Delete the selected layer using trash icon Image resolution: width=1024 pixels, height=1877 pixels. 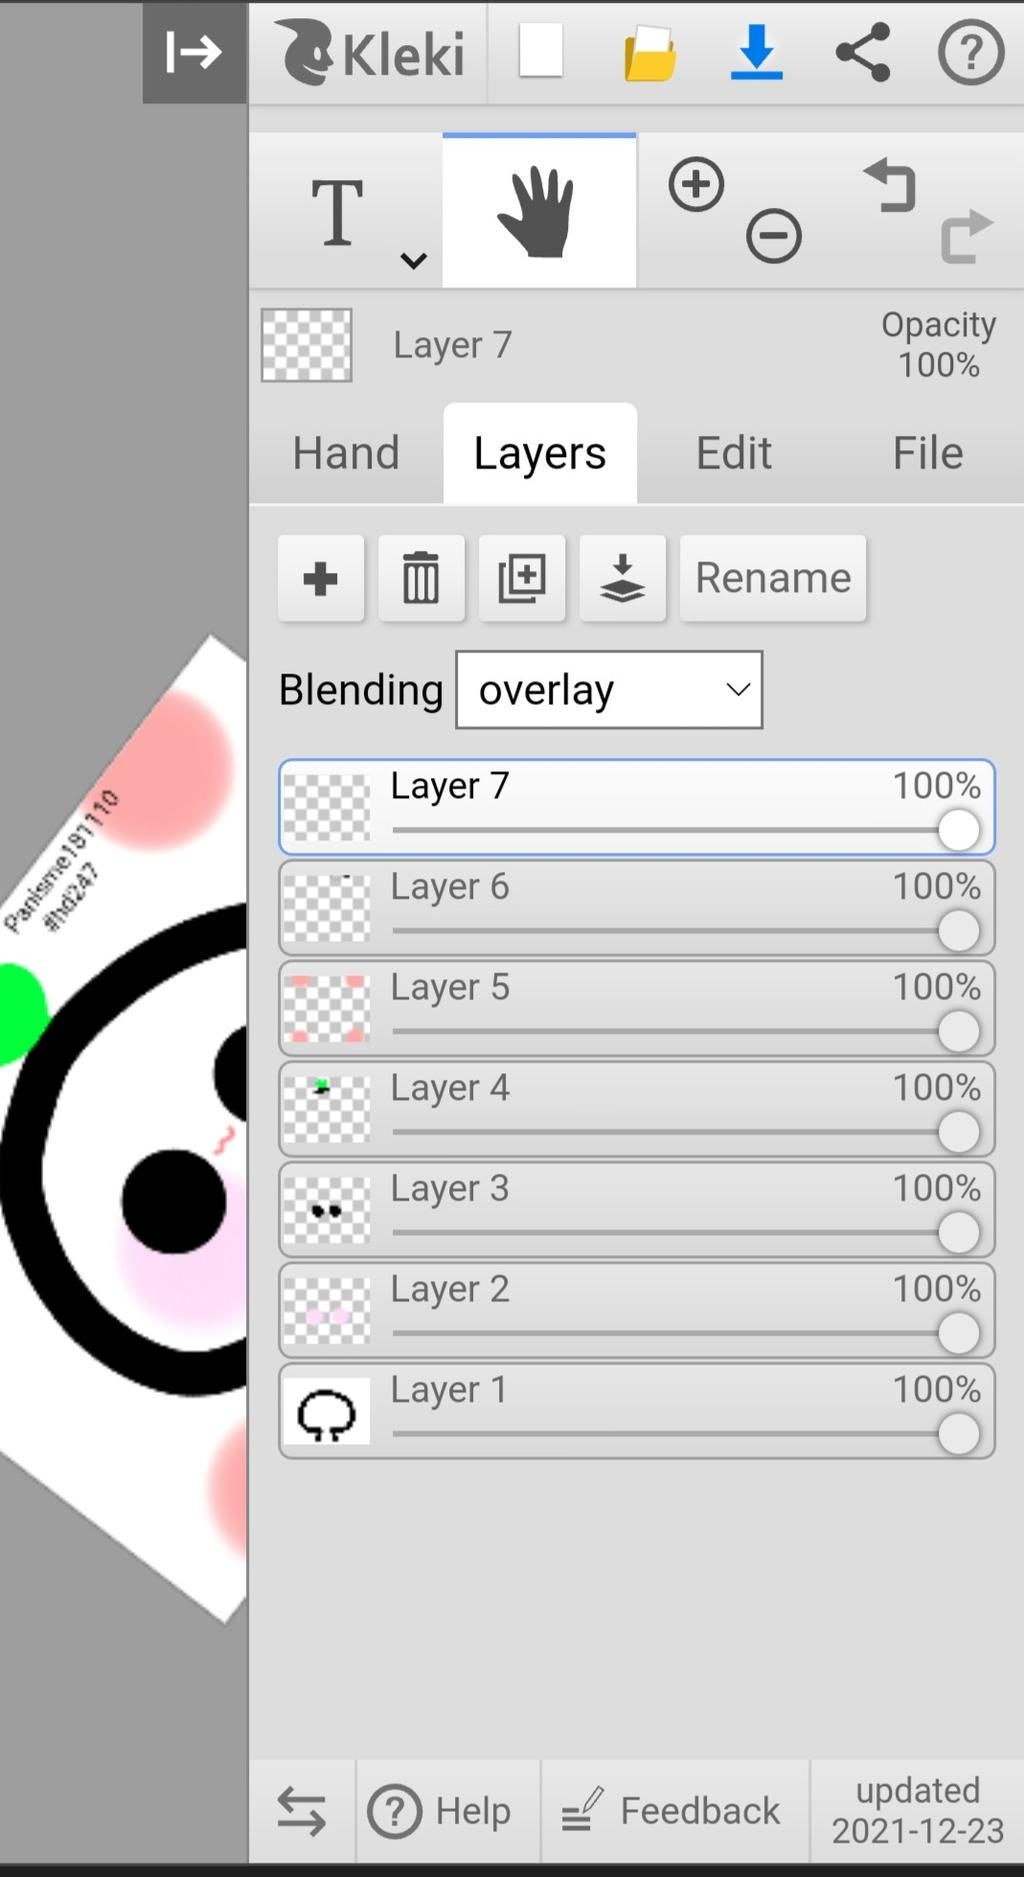(421, 578)
